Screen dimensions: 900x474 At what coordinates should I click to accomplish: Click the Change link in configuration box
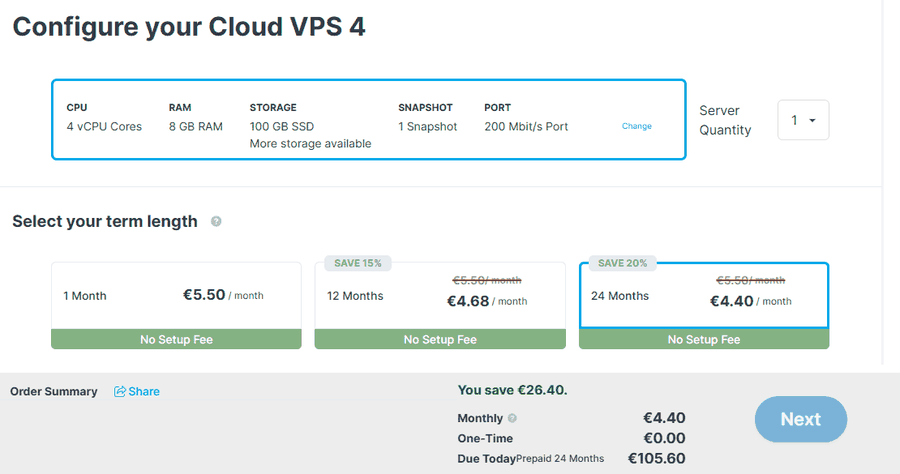637,126
